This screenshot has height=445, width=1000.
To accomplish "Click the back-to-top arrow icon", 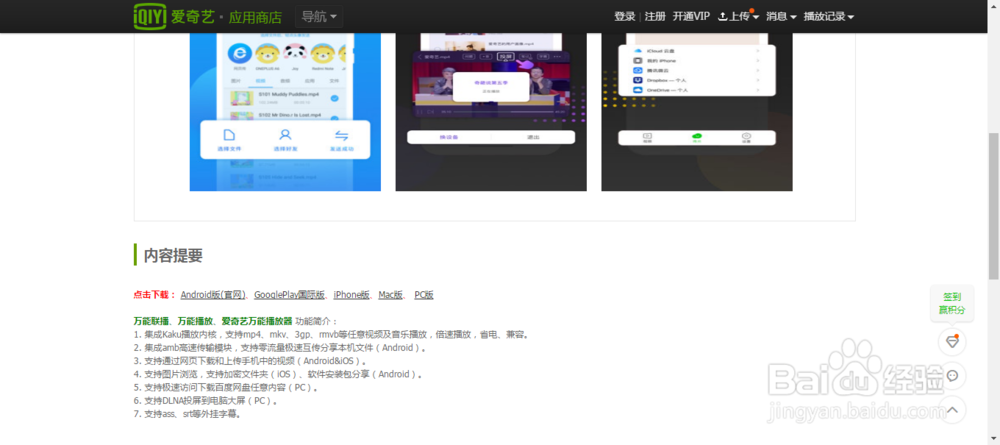I will click(952, 410).
